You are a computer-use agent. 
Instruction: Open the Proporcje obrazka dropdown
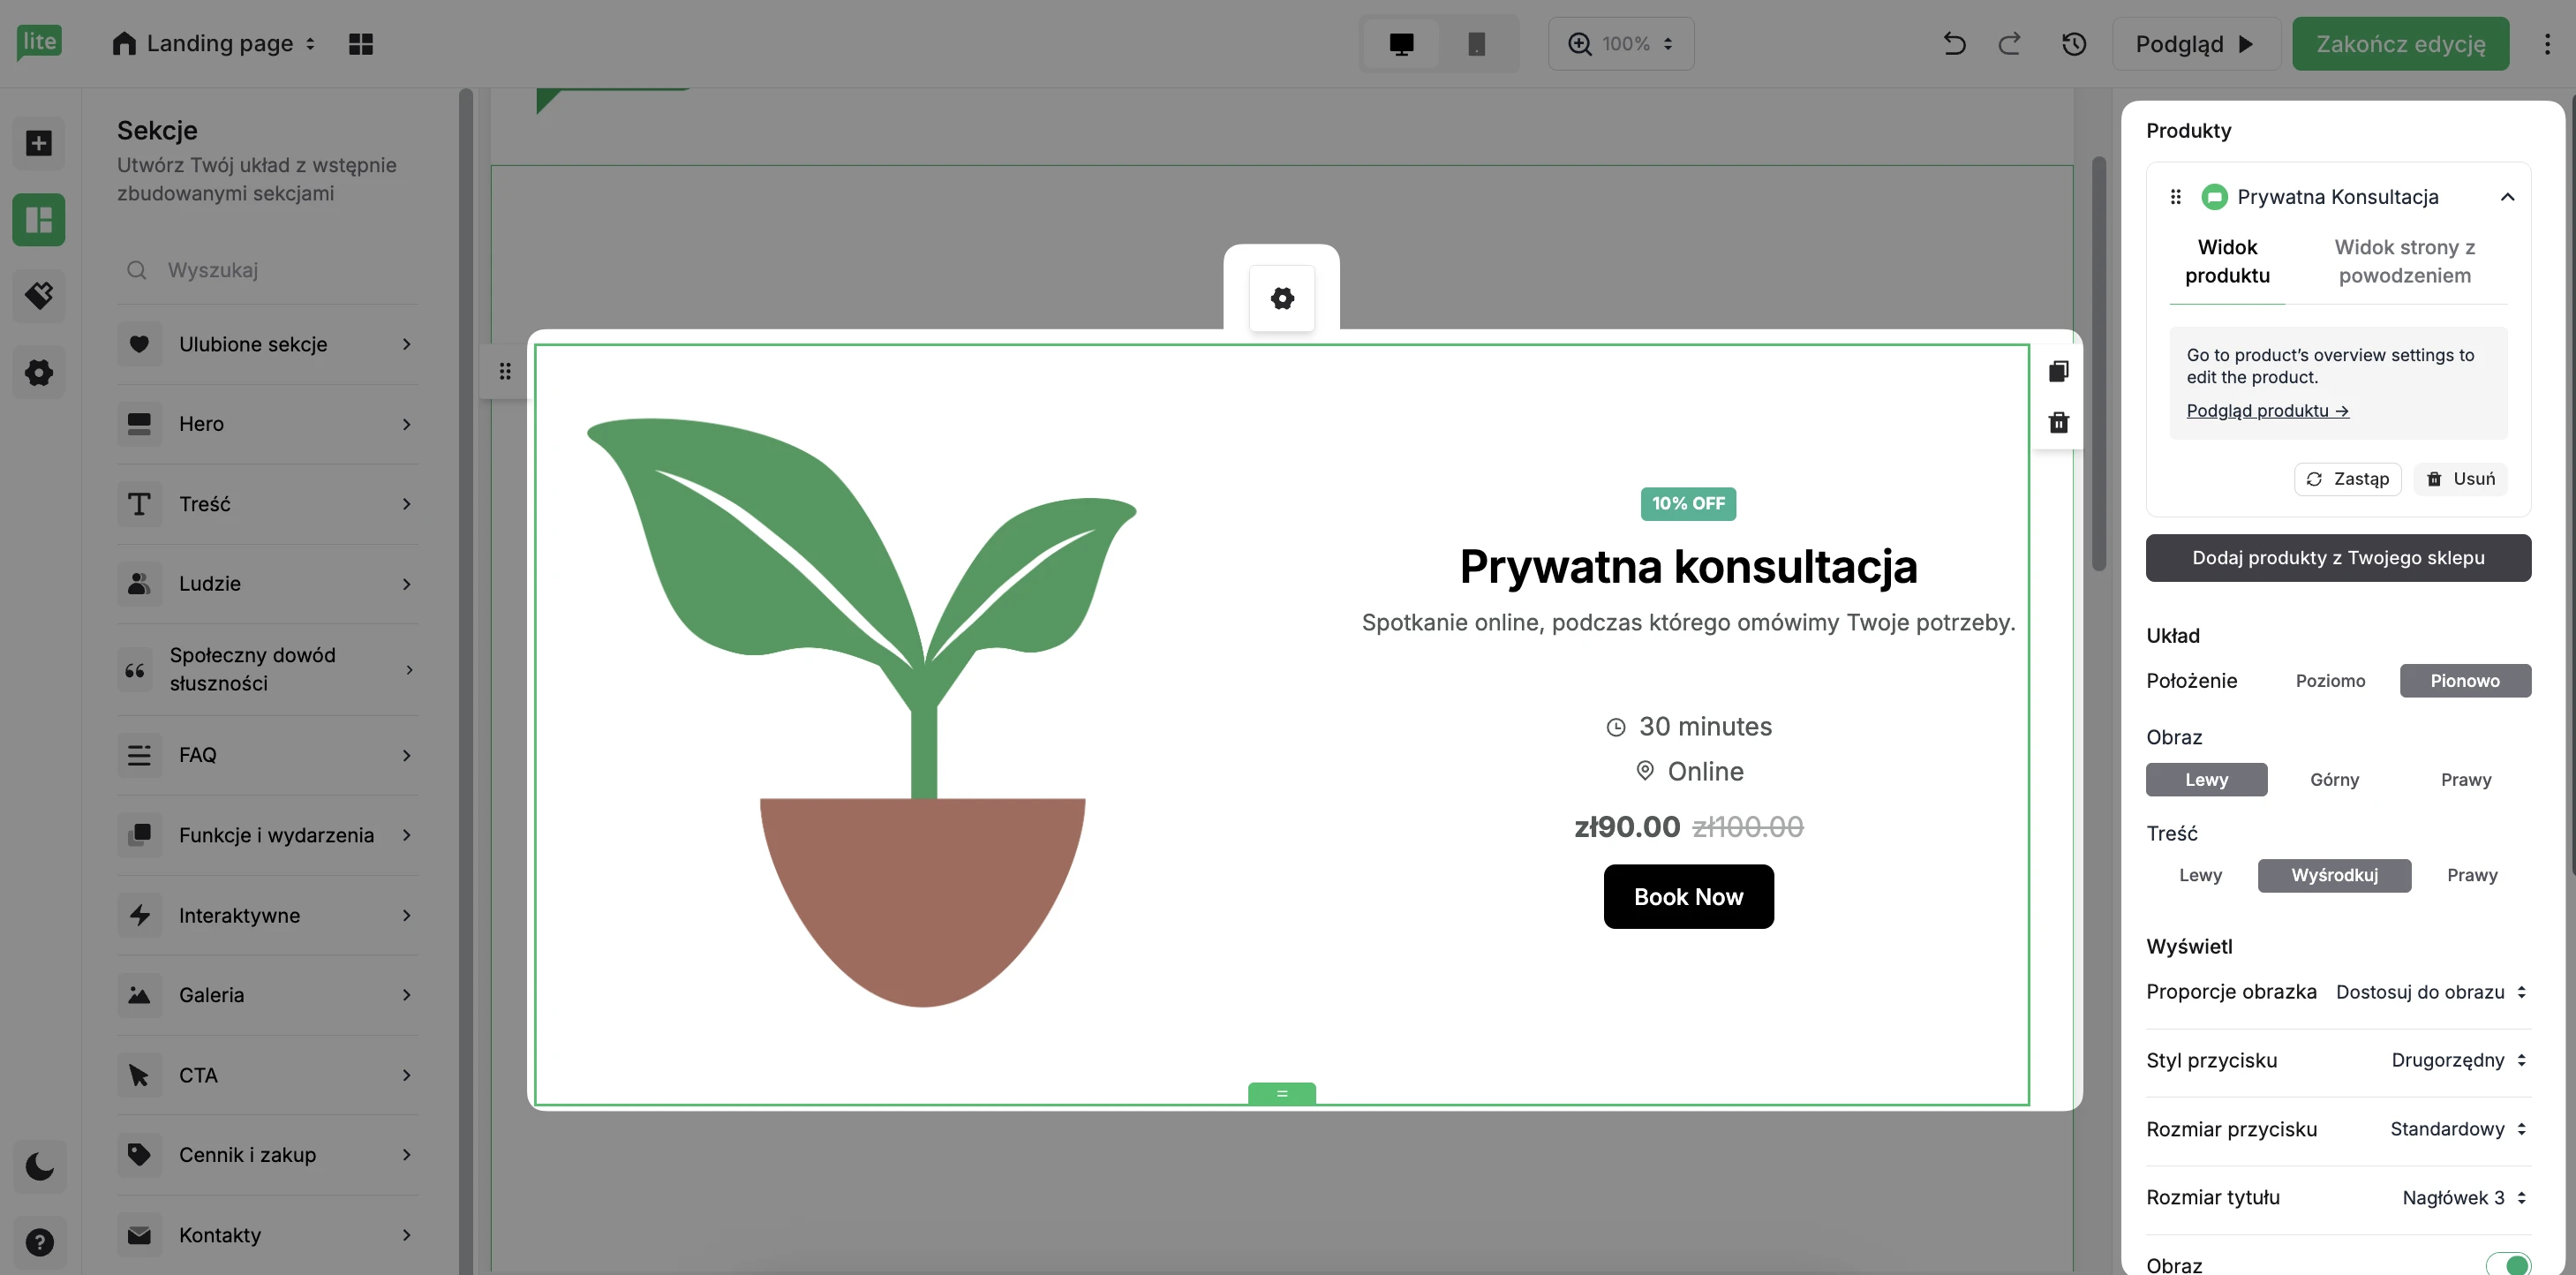(2430, 992)
